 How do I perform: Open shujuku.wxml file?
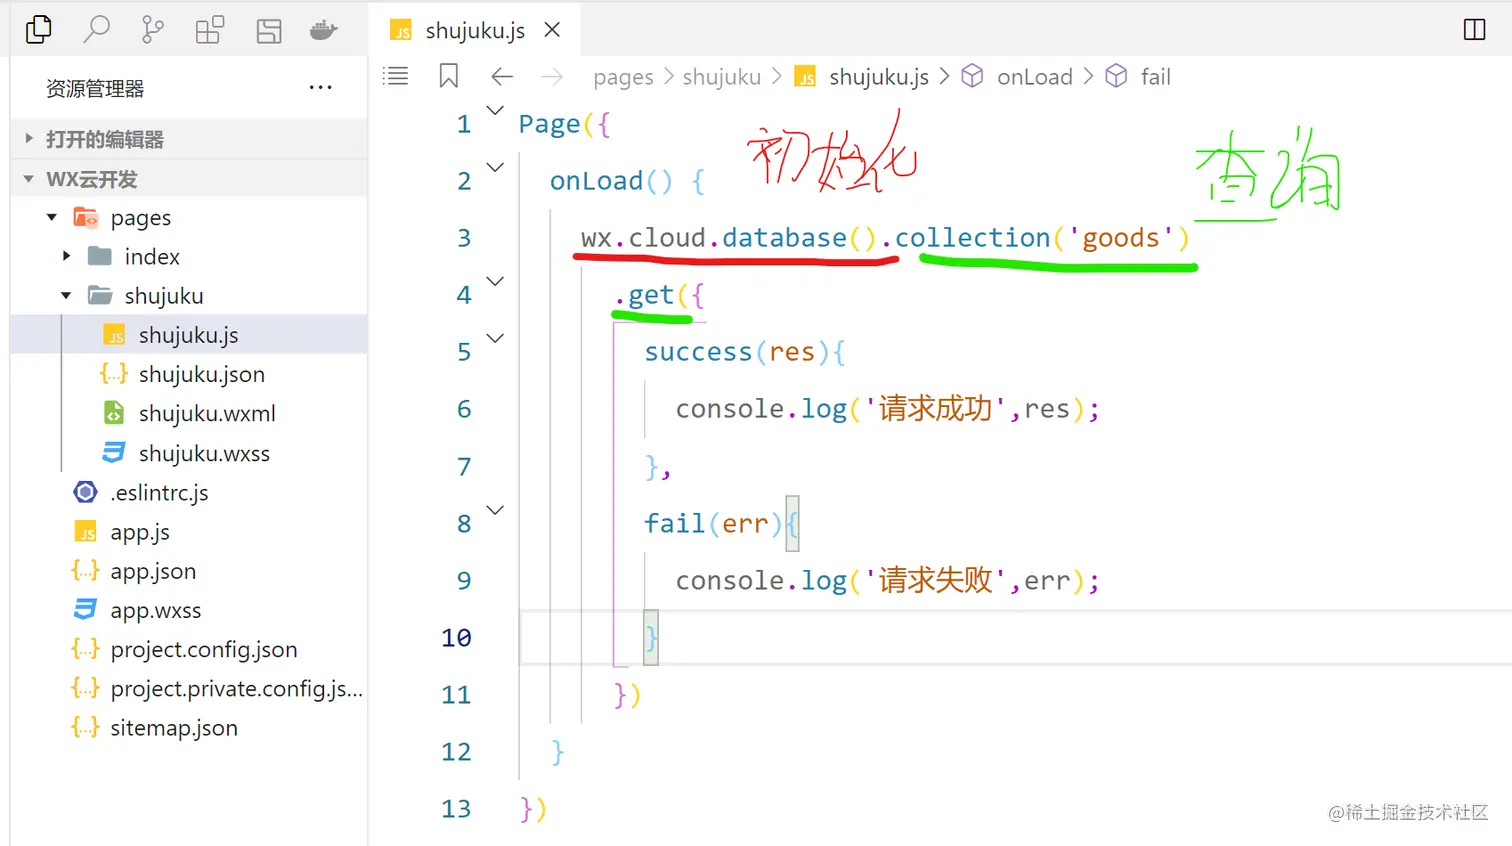click(189, 413)
